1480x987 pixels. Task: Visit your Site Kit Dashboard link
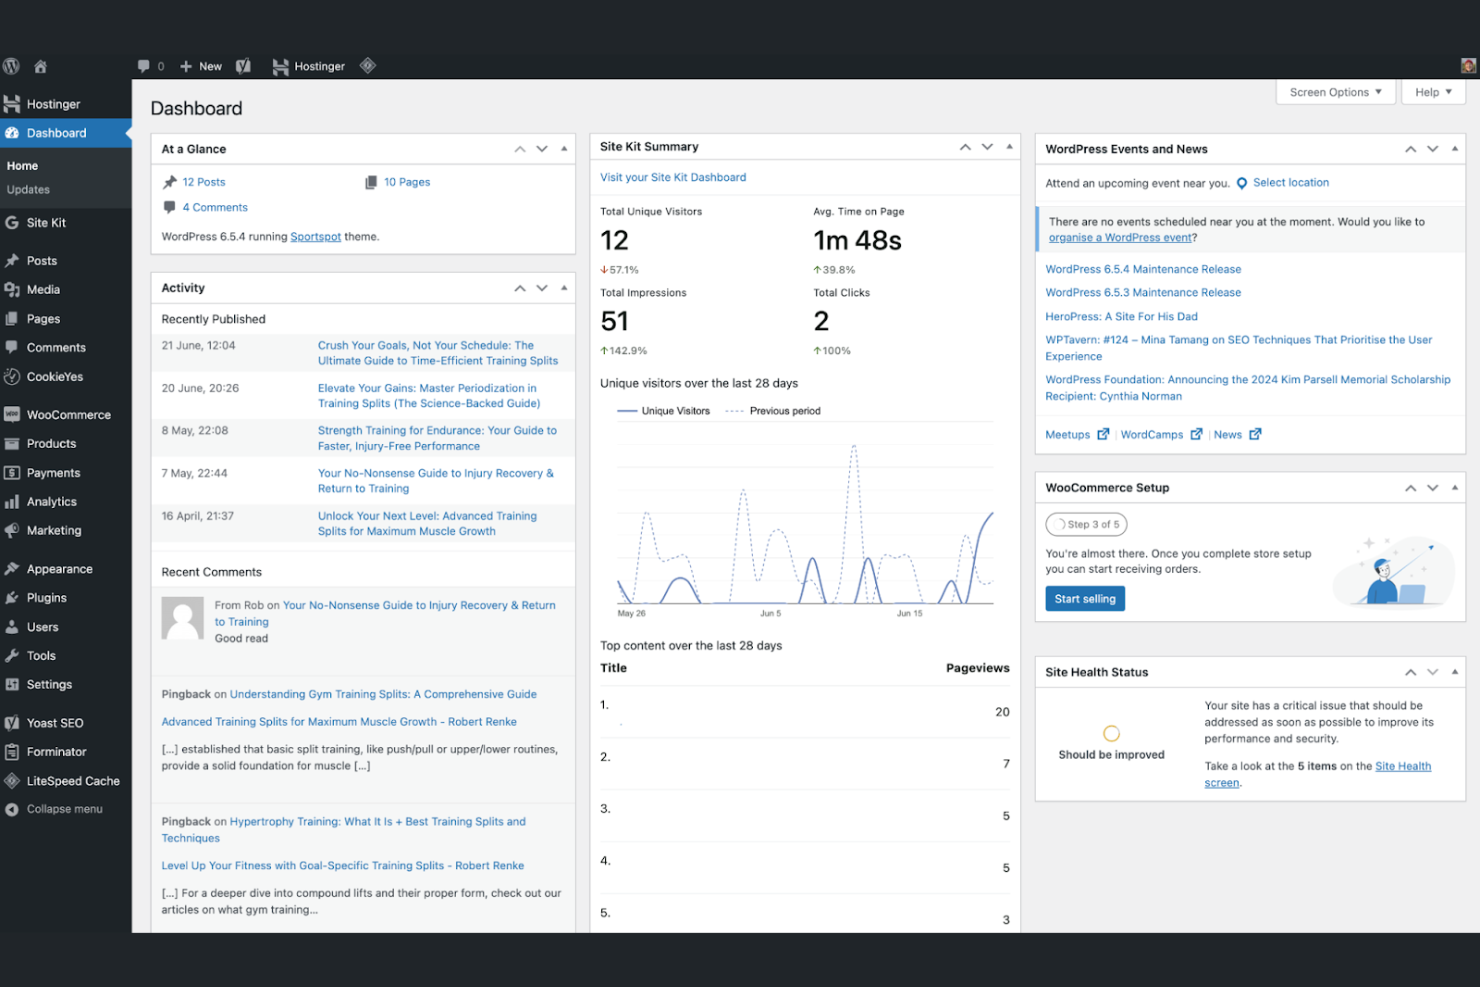pyautogui.click(x=673, y=177)
